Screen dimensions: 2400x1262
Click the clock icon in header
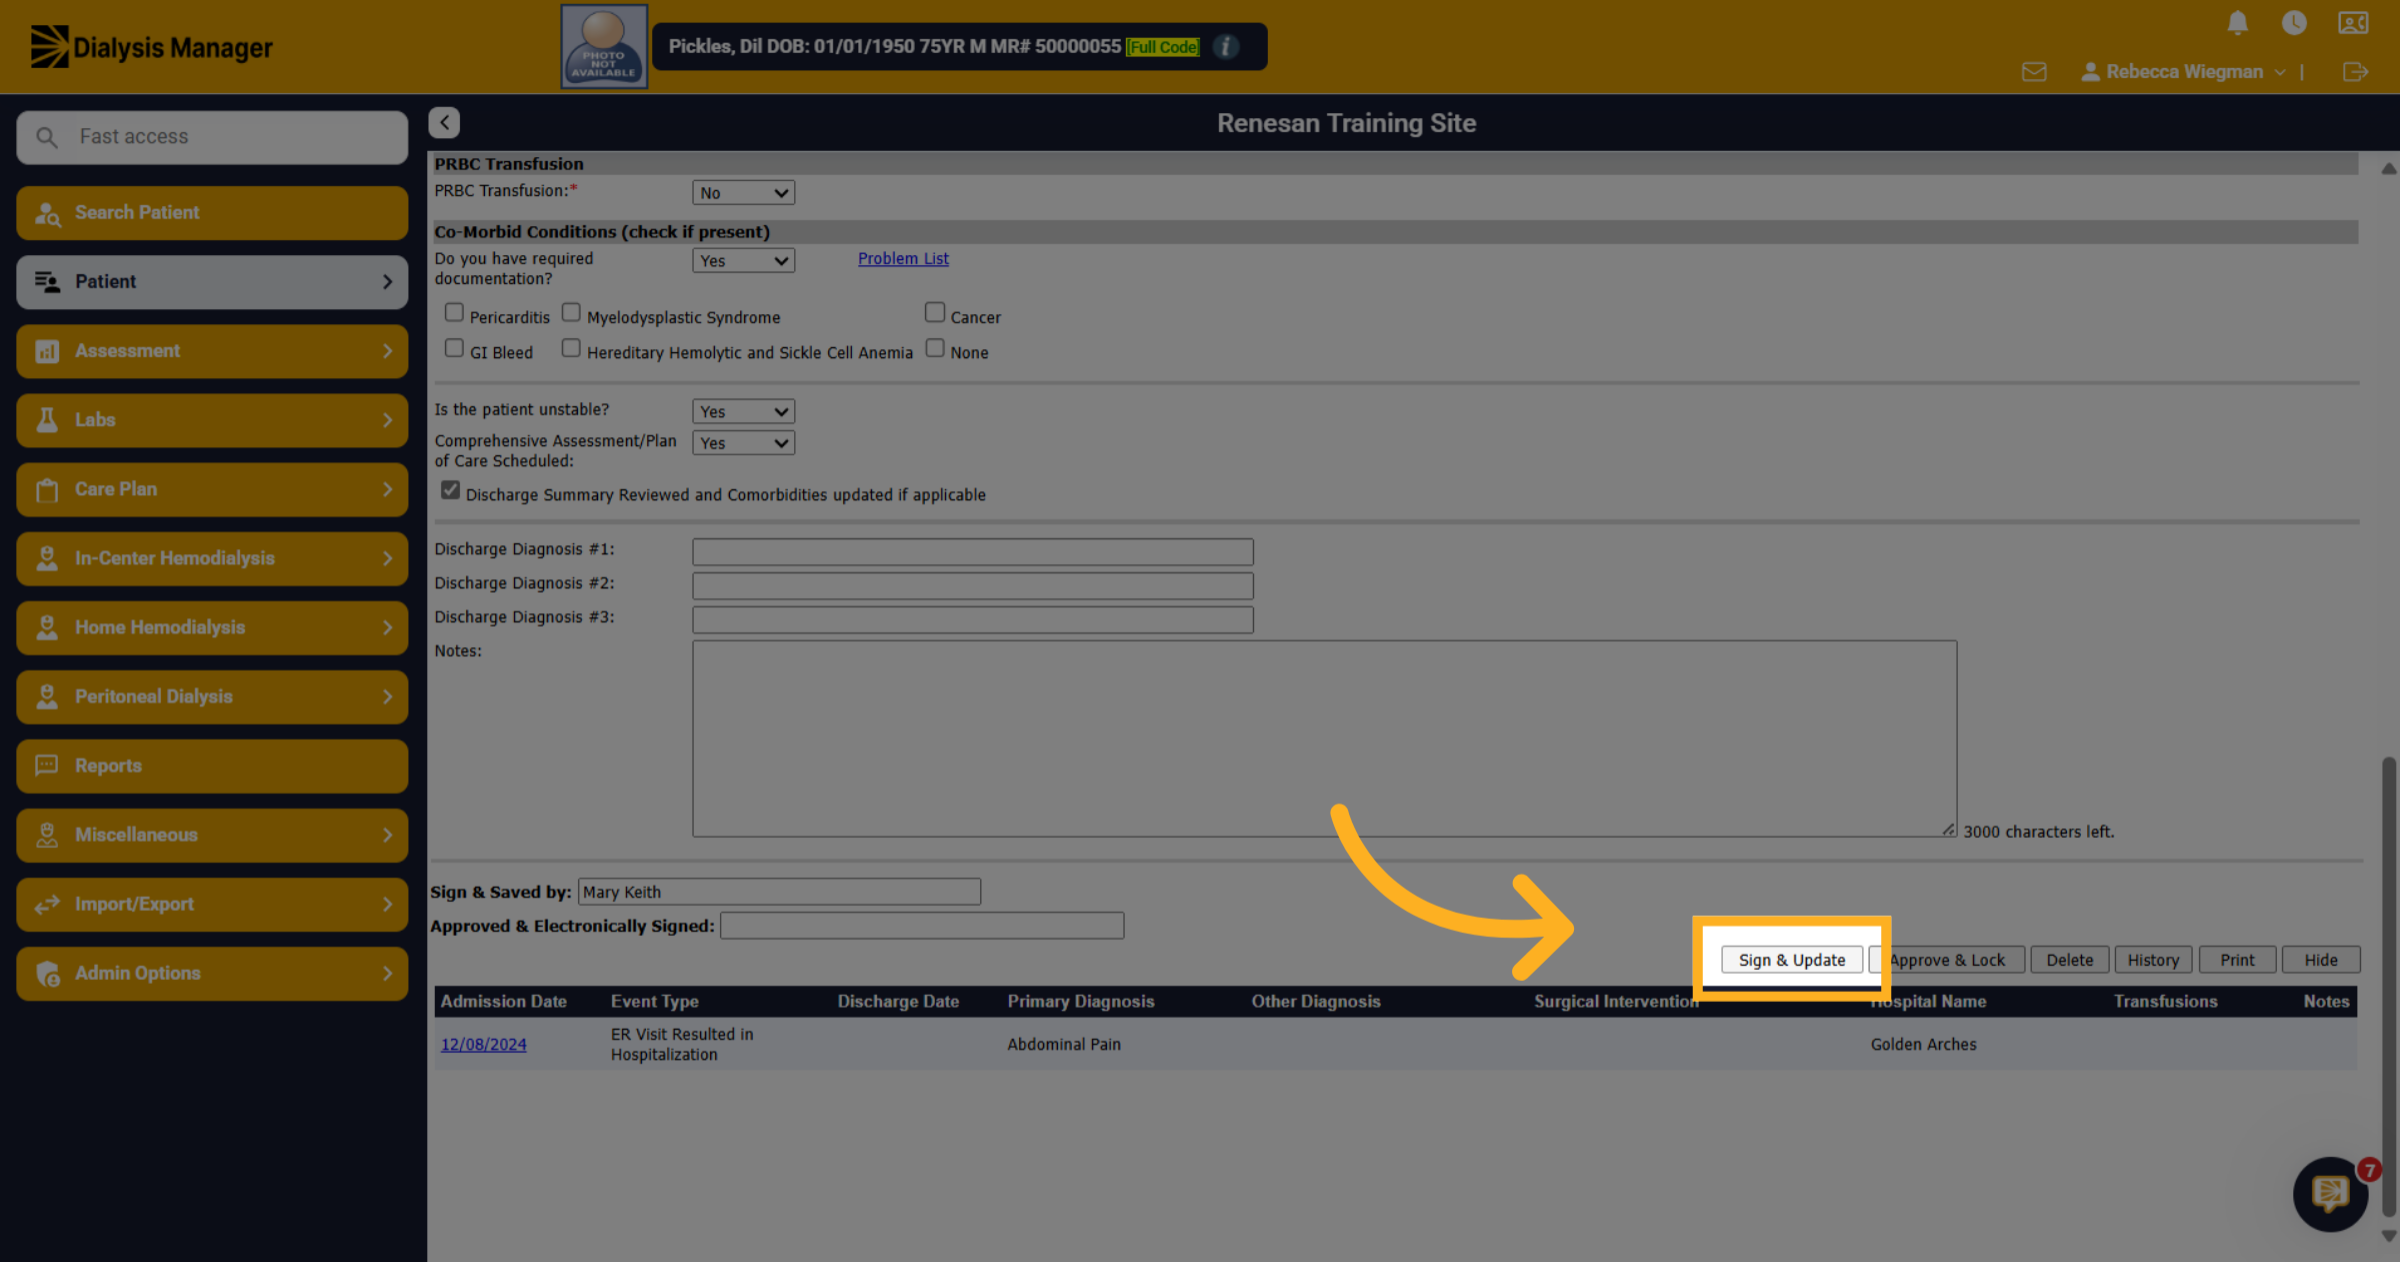coord(2294,23)
